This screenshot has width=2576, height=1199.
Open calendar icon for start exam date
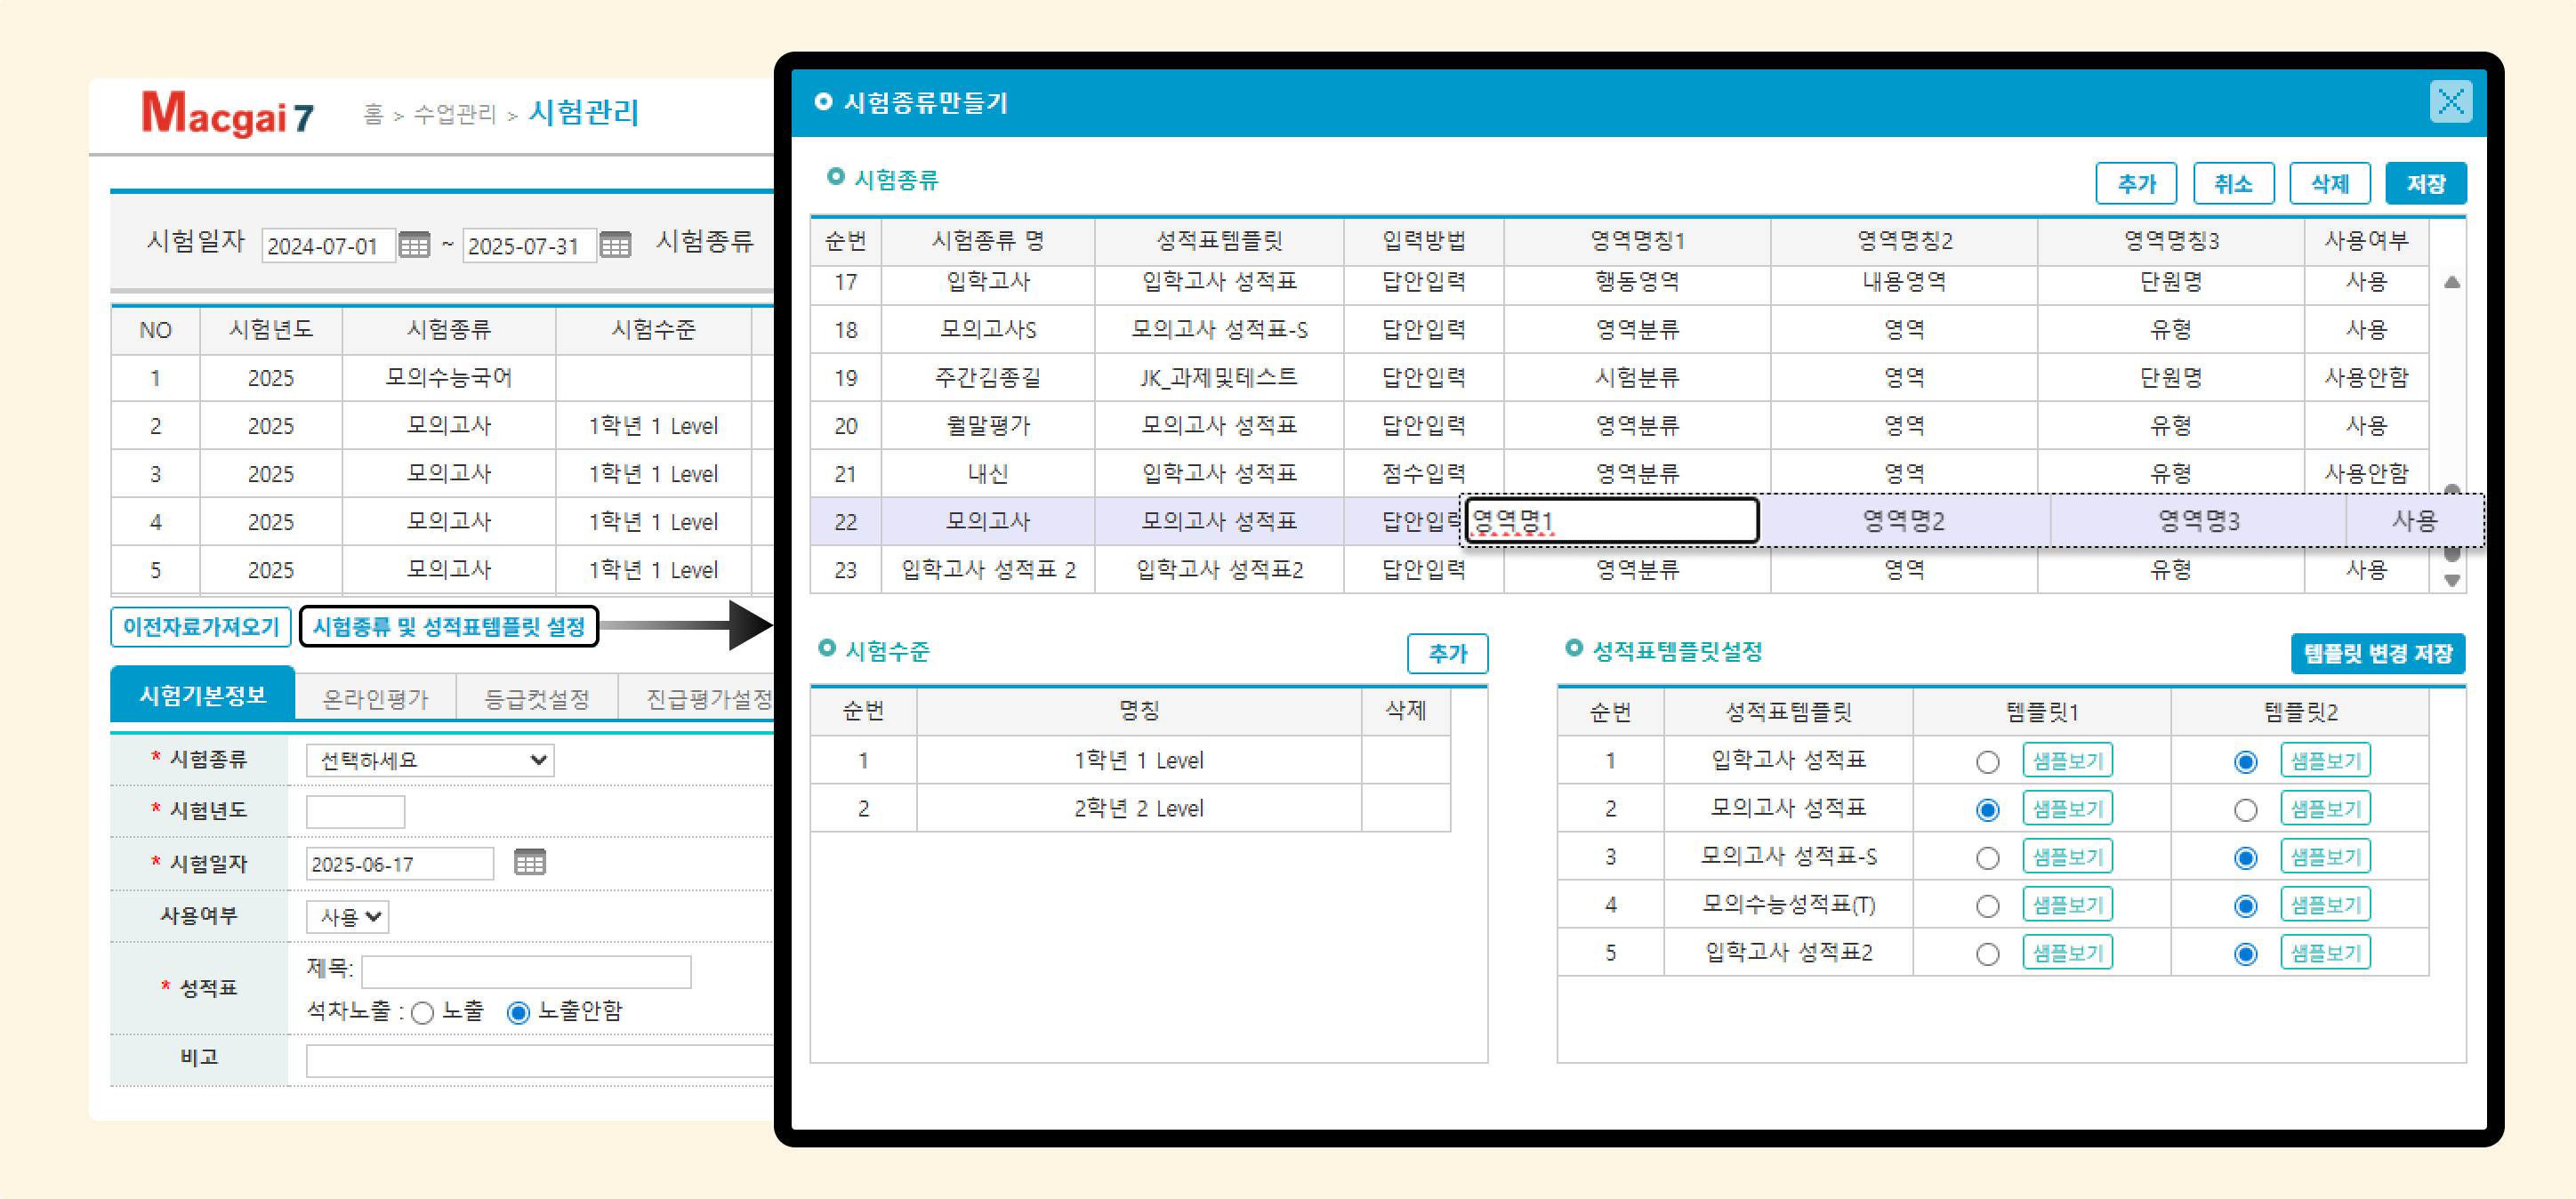click(x=414, y=245)
